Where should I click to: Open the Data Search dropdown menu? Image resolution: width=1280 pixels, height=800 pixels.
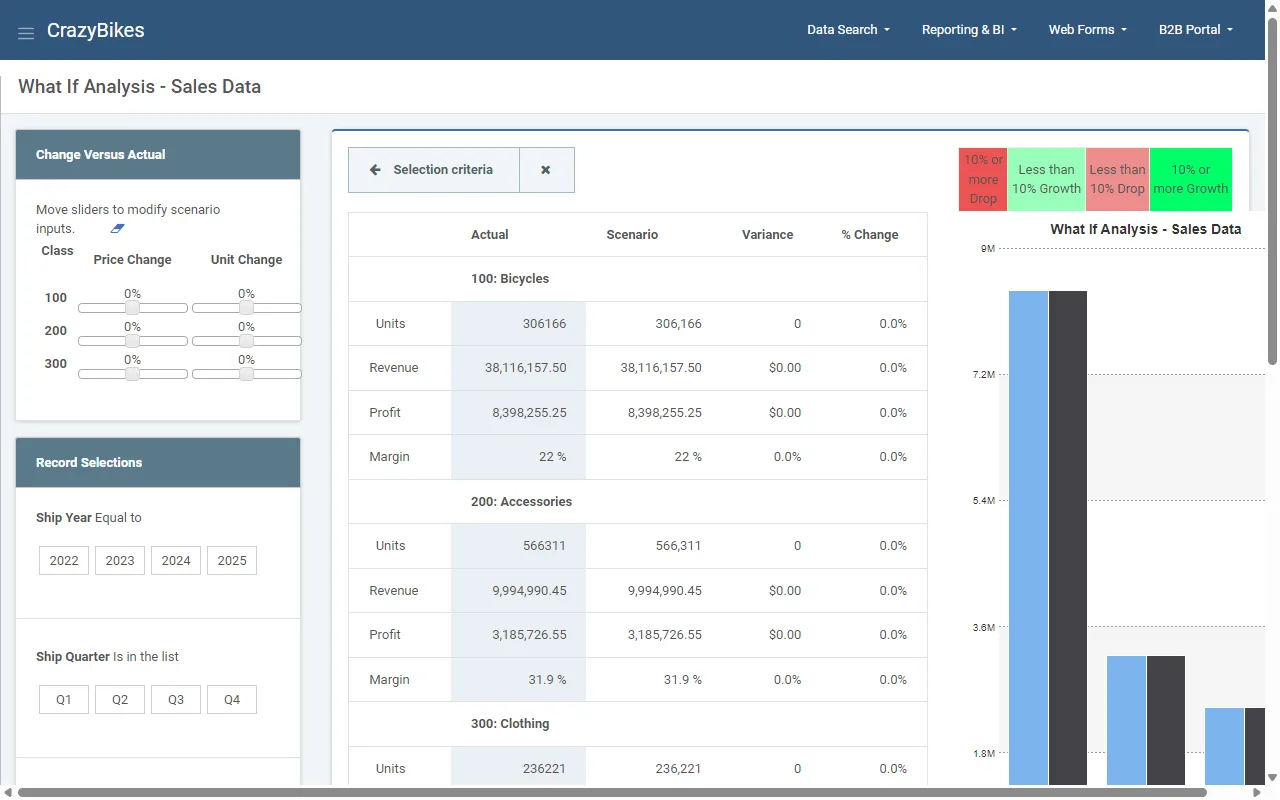(848, 30)
